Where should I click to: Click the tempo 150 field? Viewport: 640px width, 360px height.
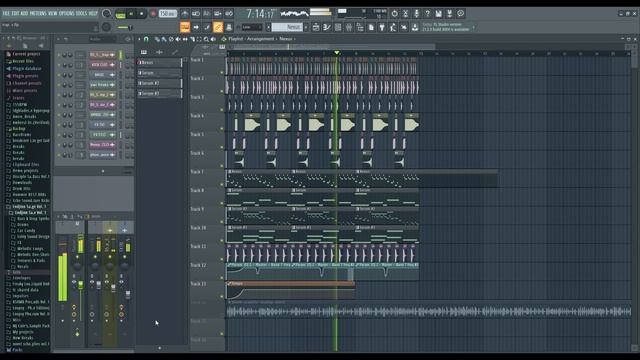pos(167,13)
